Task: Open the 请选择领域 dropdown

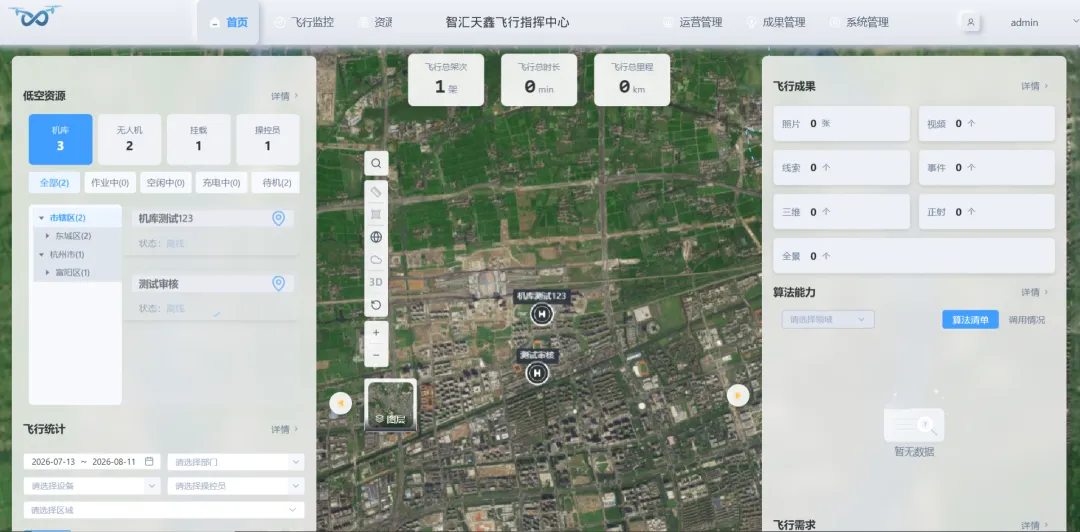Action: pos(828,320)
